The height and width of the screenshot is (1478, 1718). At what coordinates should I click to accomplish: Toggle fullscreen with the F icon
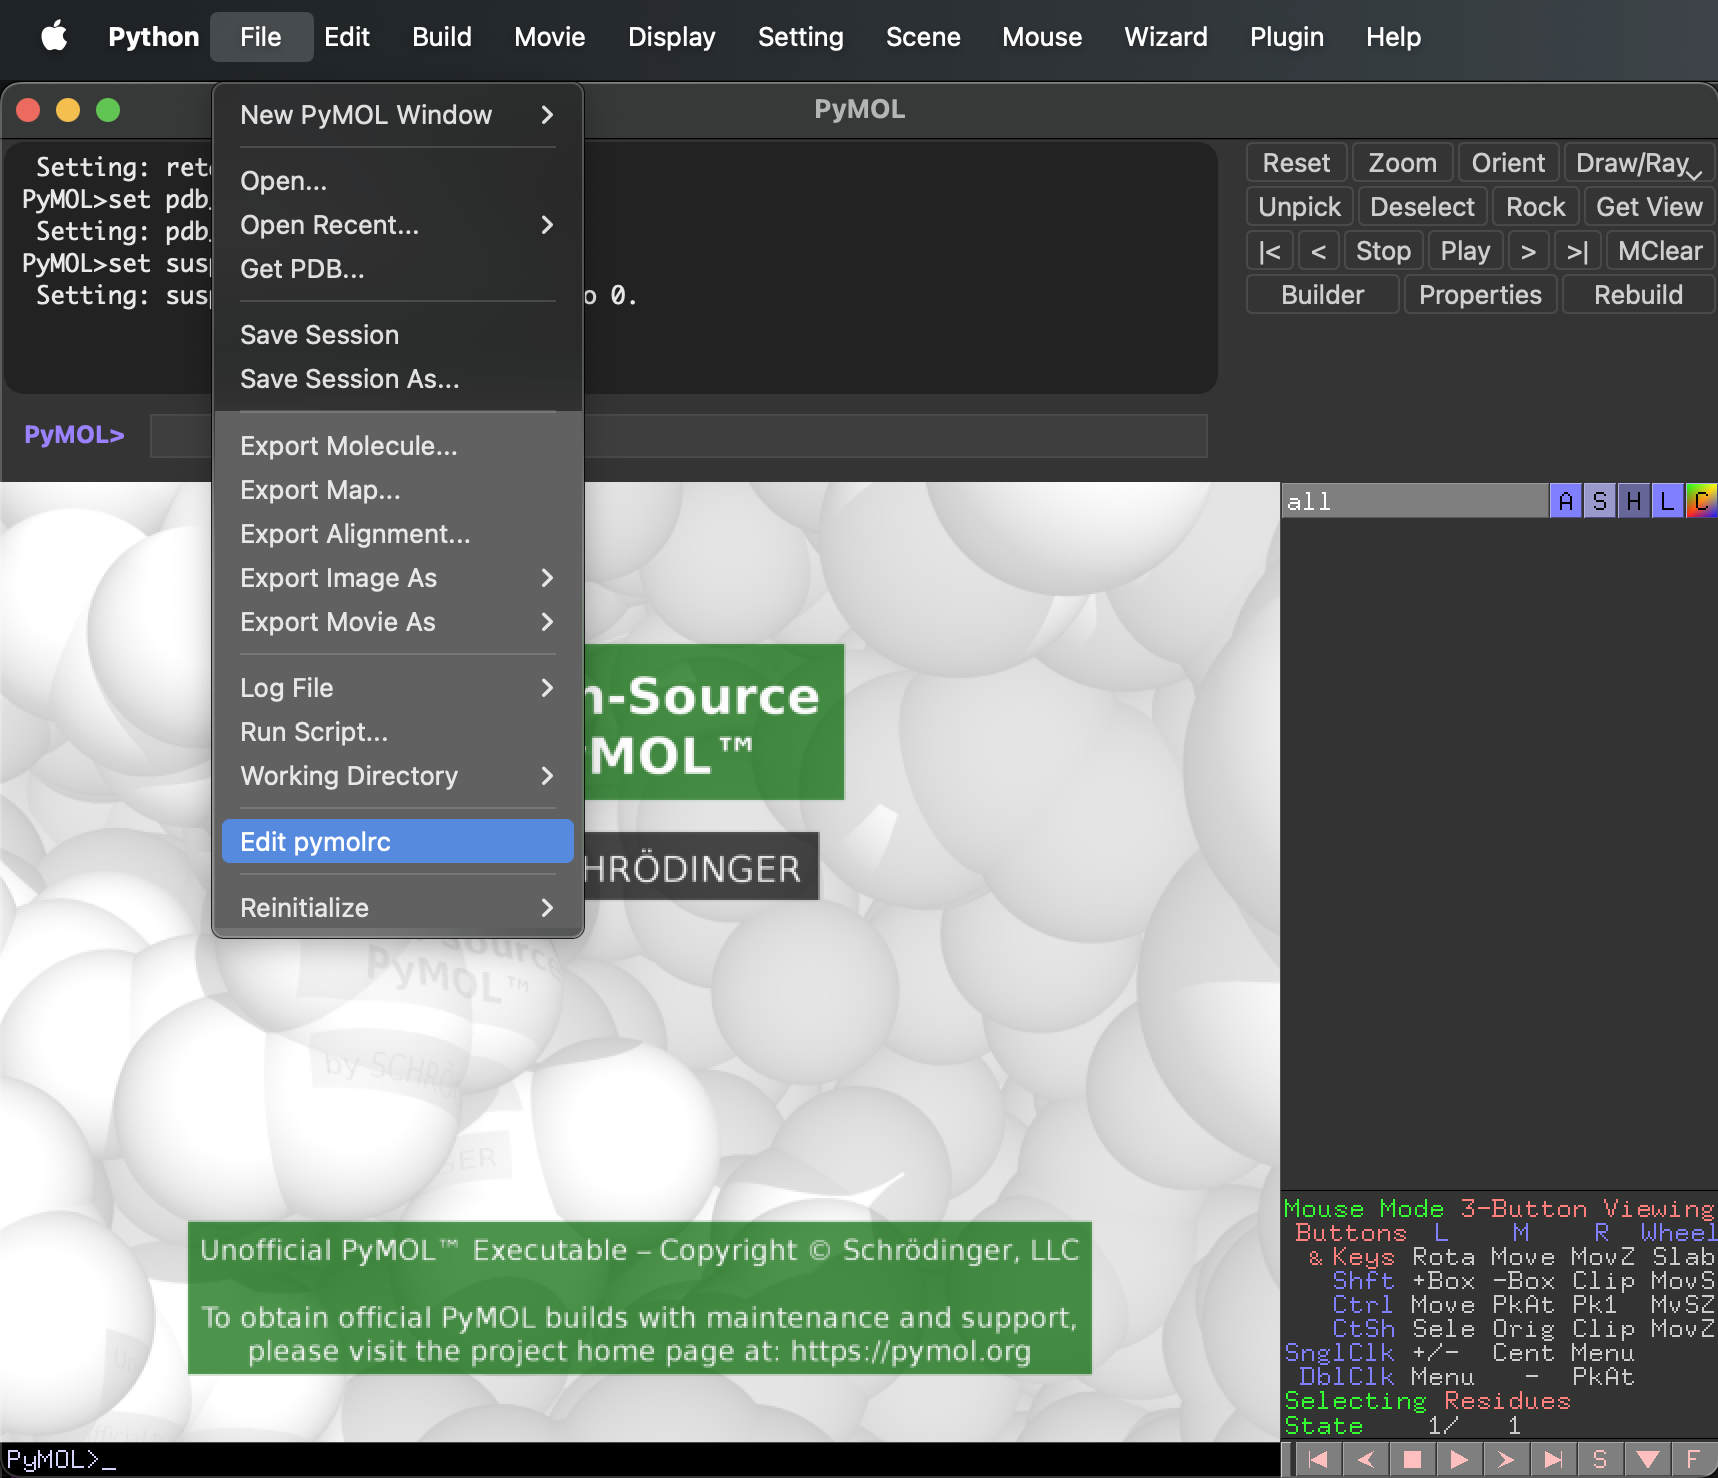(x=1693, y=1459)
